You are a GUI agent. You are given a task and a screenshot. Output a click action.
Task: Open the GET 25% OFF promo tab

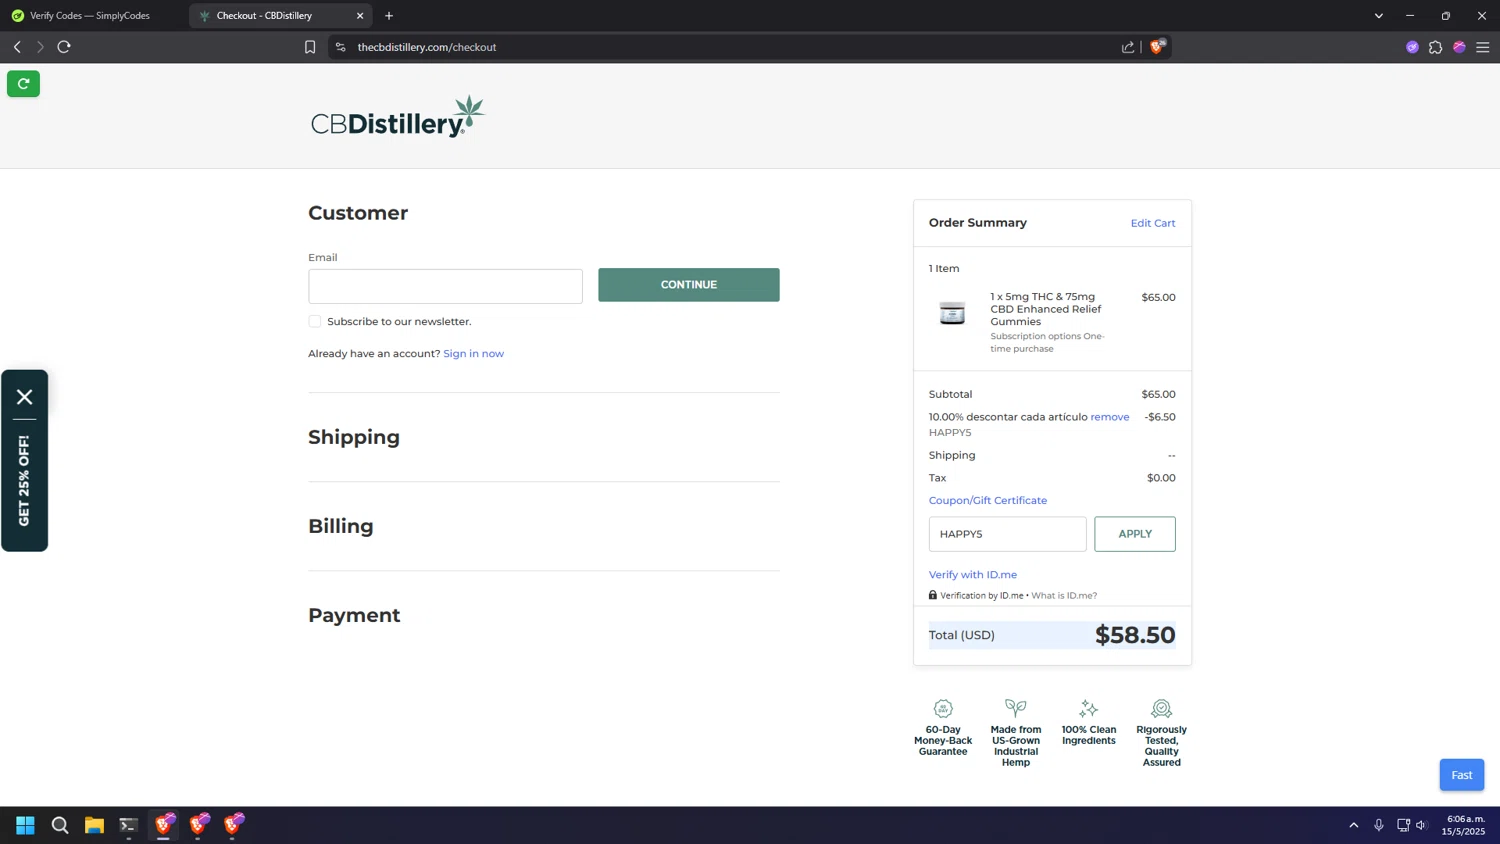(x=24, y=481)
